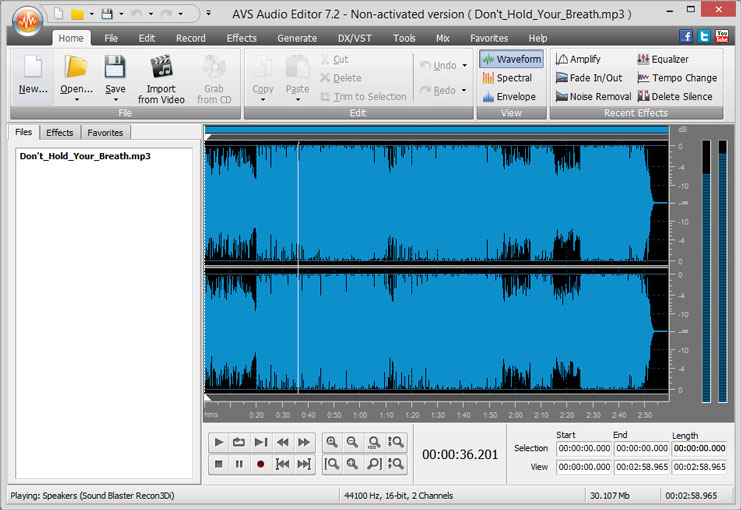Click the zoom 100 percent magnifier
741x510 pixels.
click(x=374, y=442)
